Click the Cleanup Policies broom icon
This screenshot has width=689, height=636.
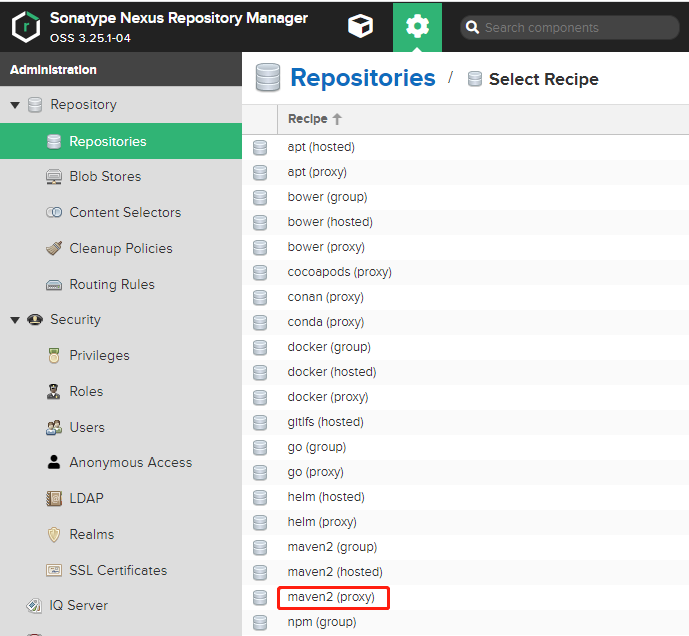click(x=54, y=249)
